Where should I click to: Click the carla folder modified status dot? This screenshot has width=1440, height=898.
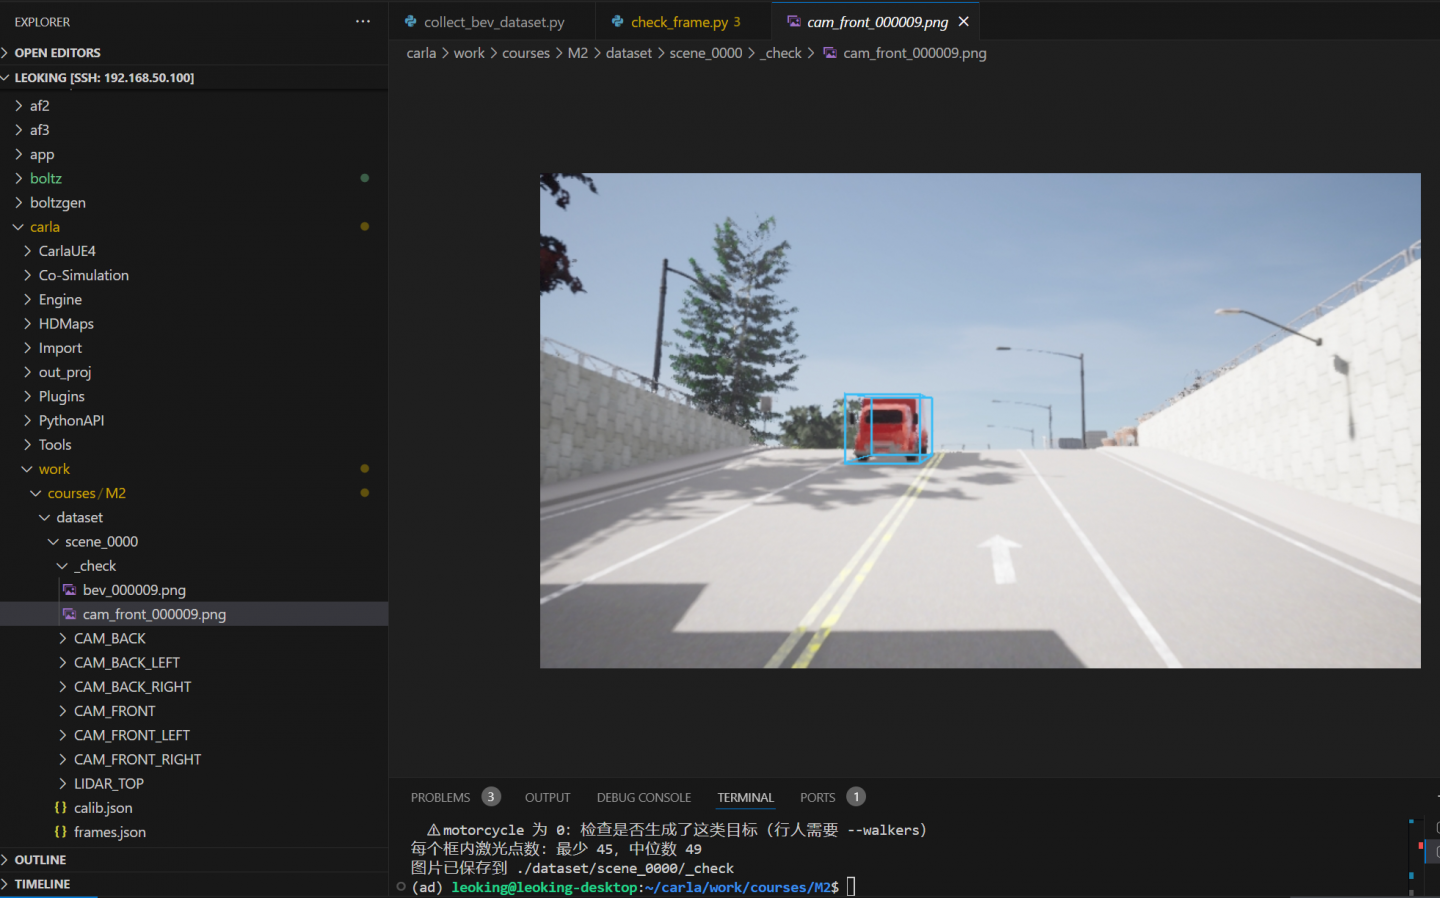coord(365,227)
